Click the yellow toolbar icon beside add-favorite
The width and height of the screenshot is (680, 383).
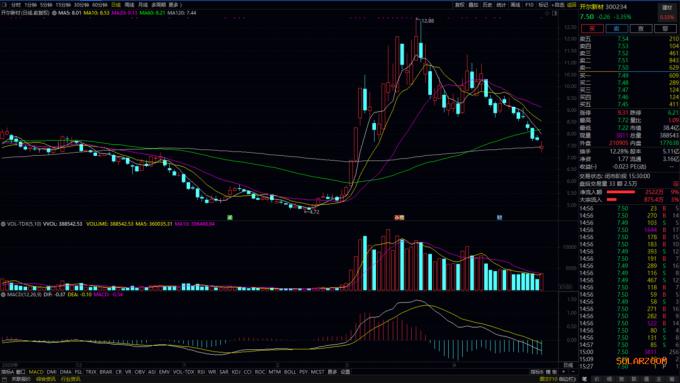click(x=572, y=5)
